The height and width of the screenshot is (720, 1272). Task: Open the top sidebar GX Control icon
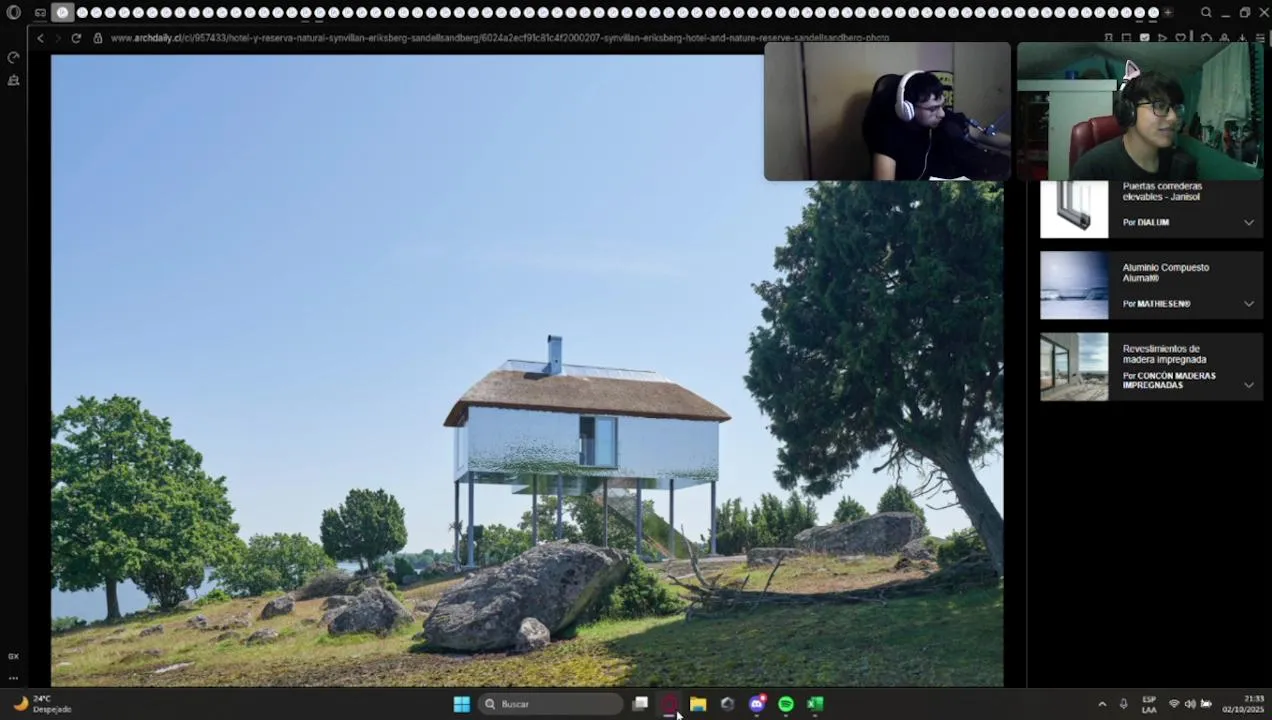(x=13, y=57)
